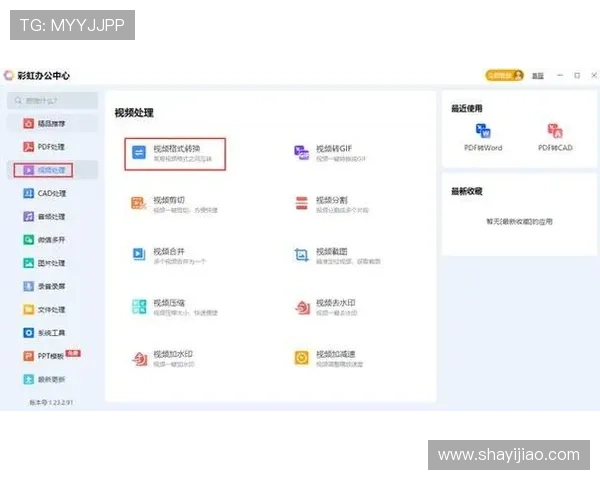The height and width of the screenshot is (480, 600).
Task: Launch the 视频格式转换 tool
Action: click(175, 154)
